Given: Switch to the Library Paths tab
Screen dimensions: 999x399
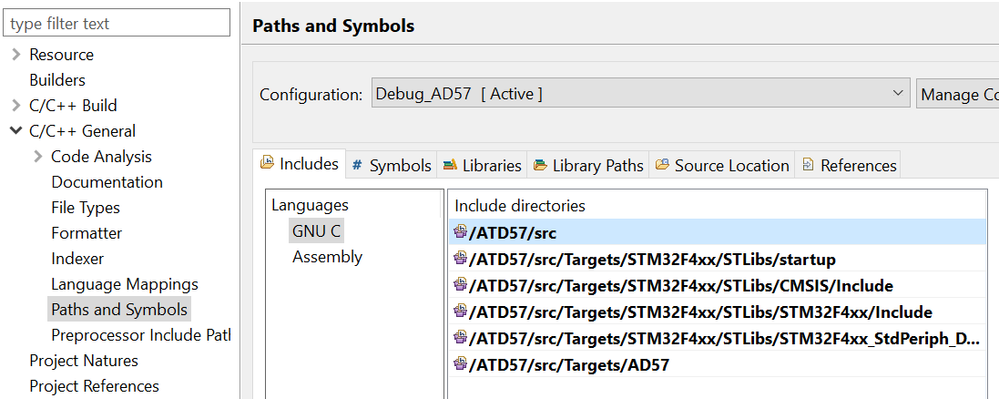Looking at the screenshot, I should (x=589, y=166).
